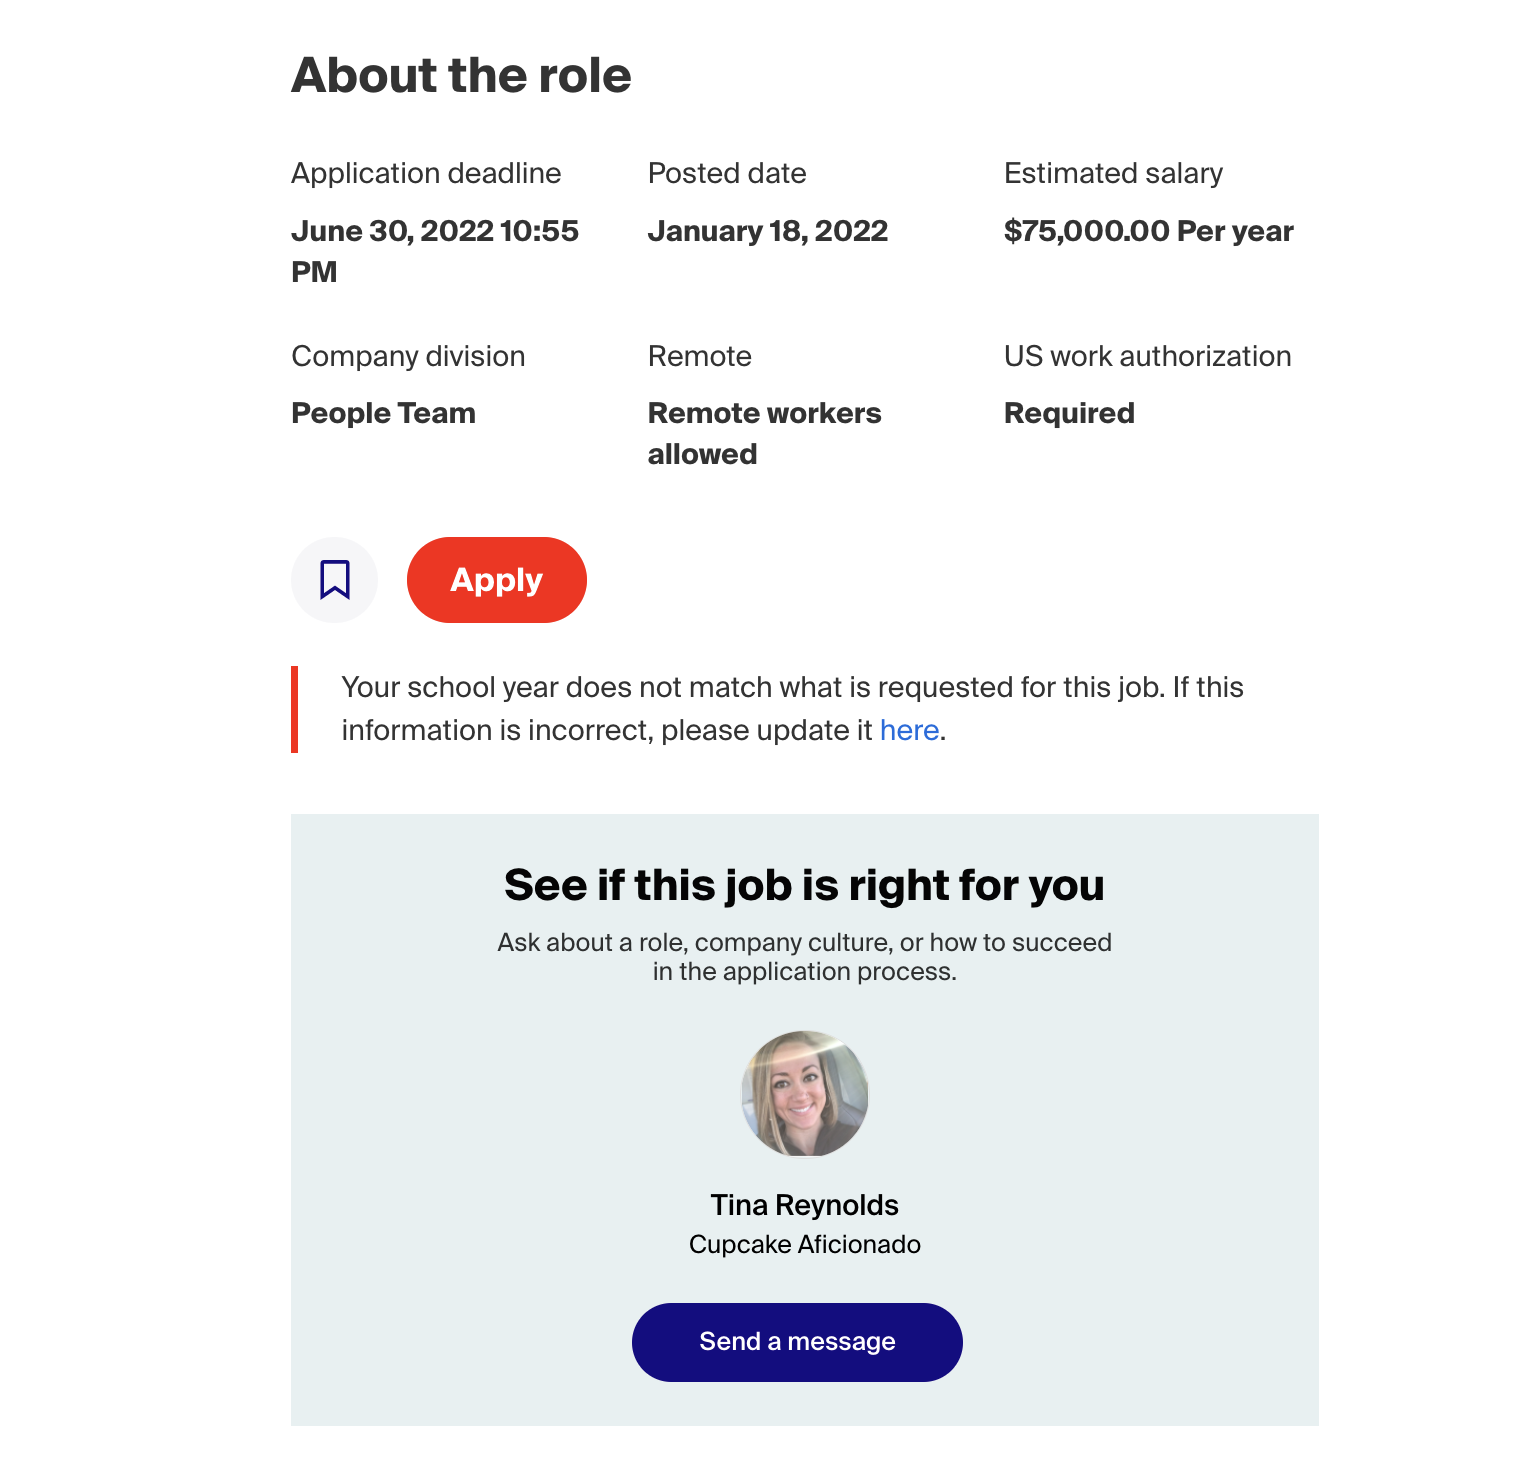This screenshot has width=1526, height=1458.
Task: Click the Estimated salary label
Action: 1113,173
